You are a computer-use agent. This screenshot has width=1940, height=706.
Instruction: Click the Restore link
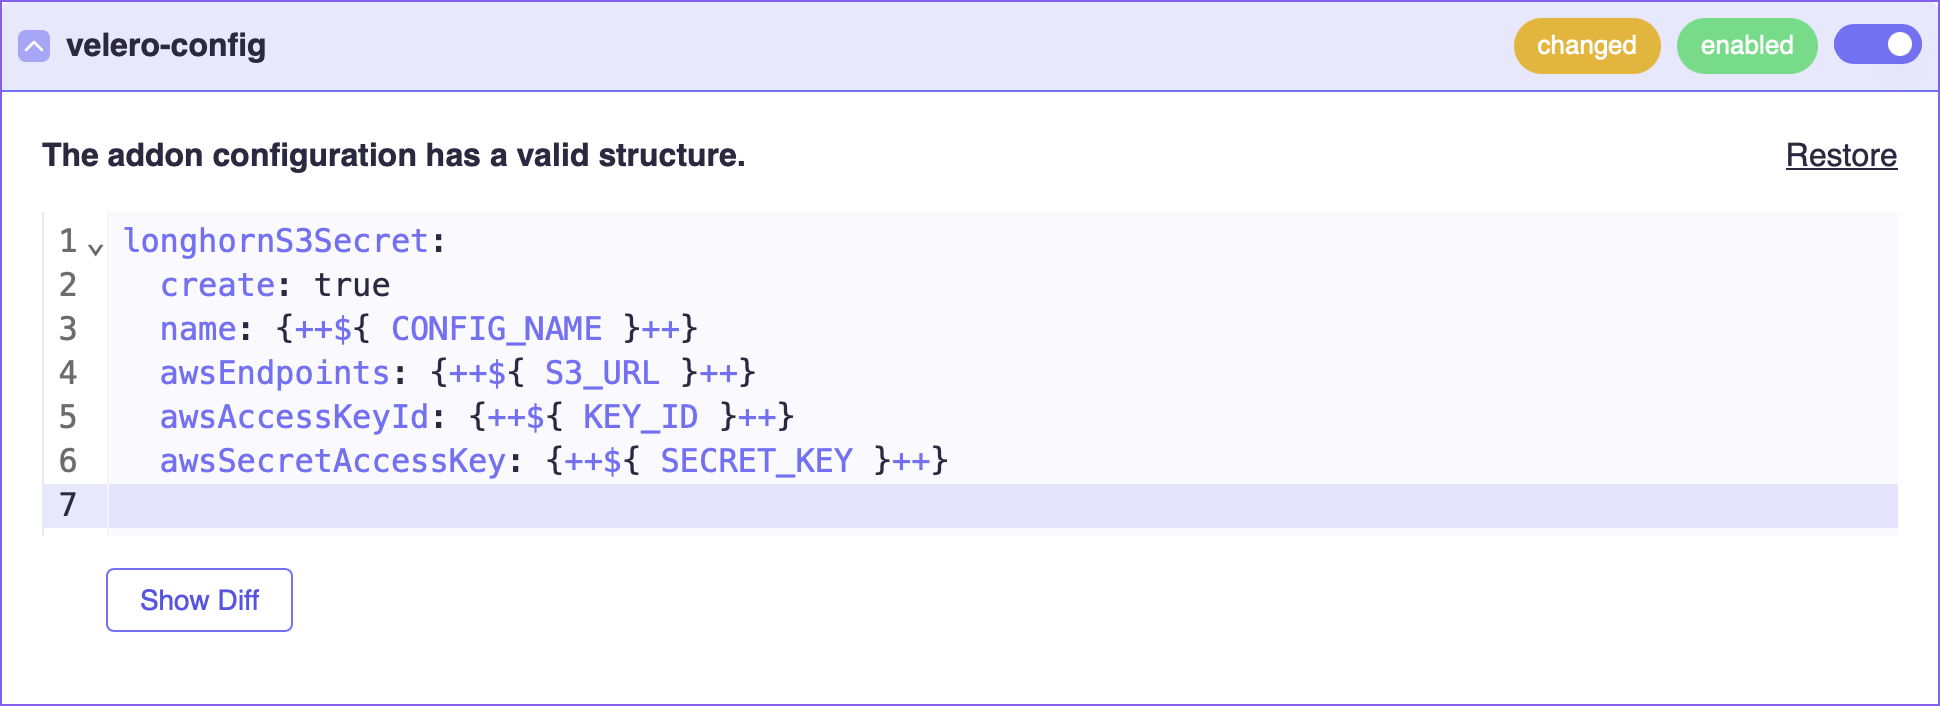tap(1841, 155)
